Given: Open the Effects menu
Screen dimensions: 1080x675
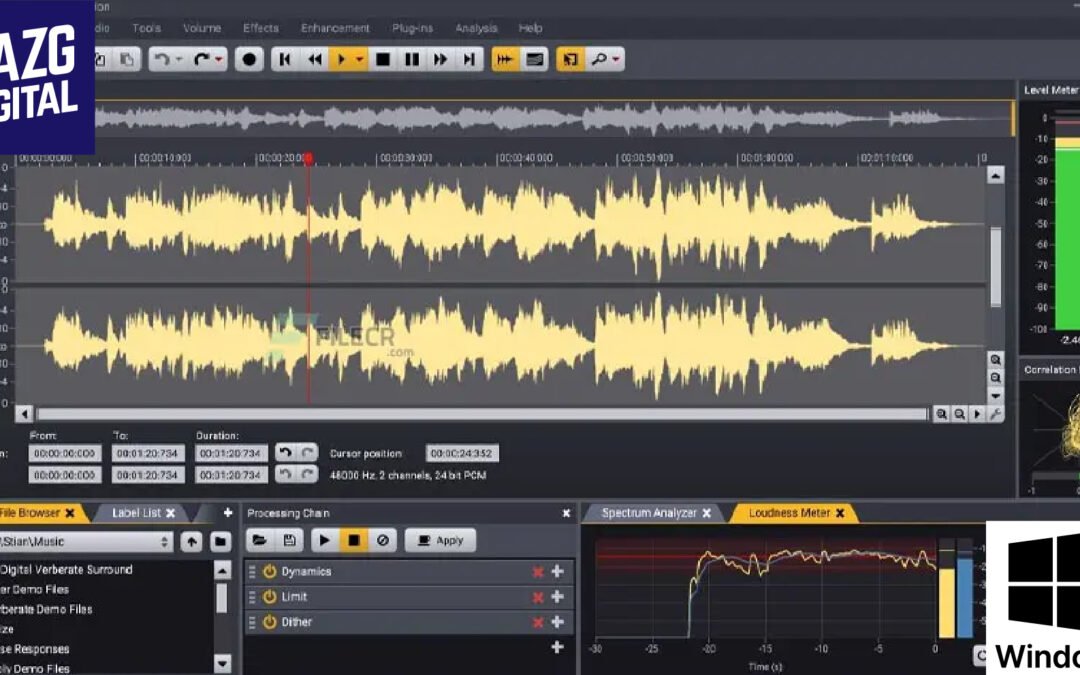Looking at the screenshot, I should point(261,28).
